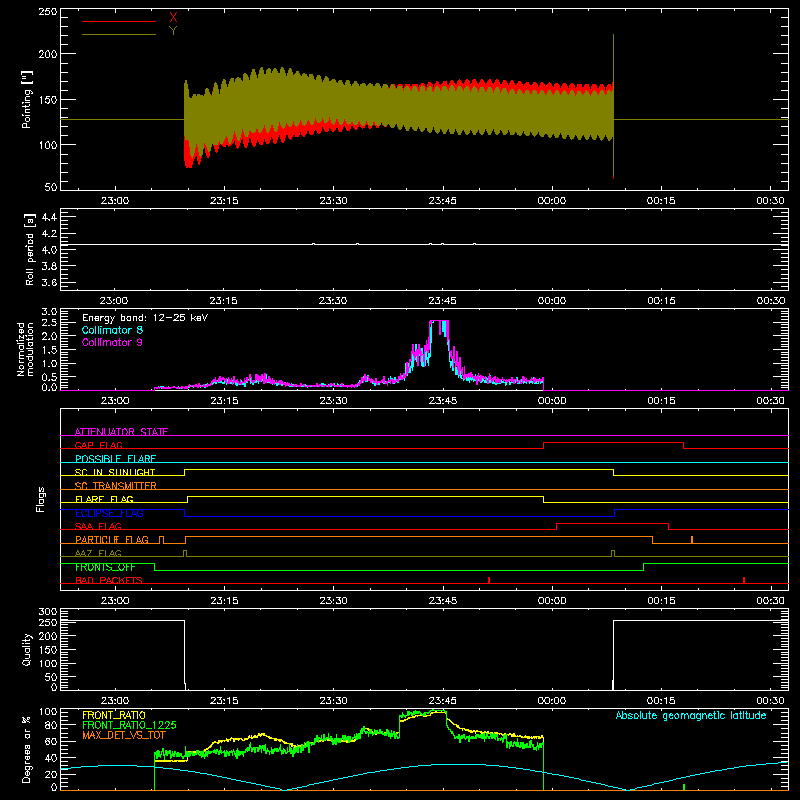Click the 'Normalized modulation' axis title

(x=26, y=349)
